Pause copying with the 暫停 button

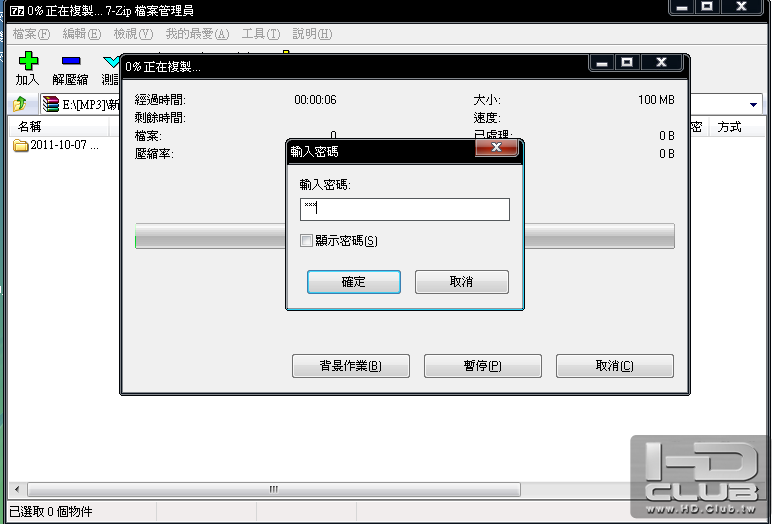pyautogui.click(x=483, y=366)
